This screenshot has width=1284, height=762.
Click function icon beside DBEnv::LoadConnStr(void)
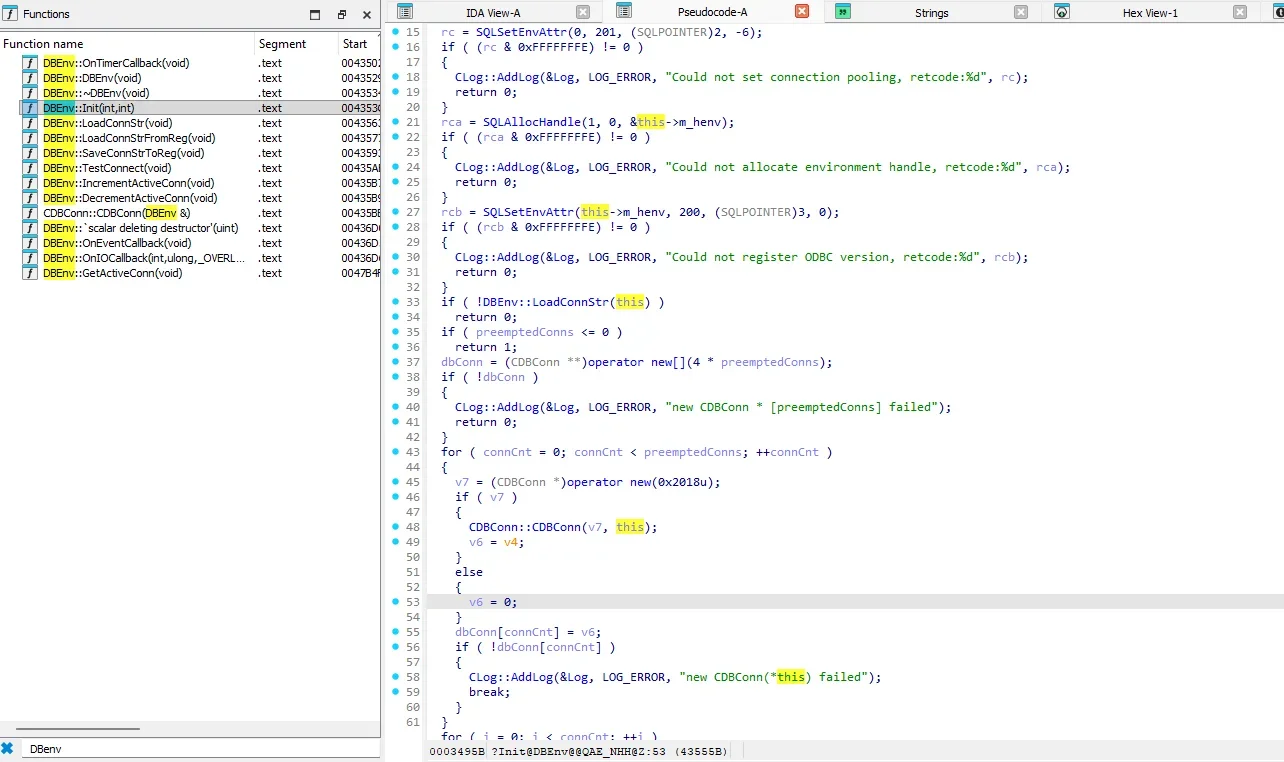31,123
